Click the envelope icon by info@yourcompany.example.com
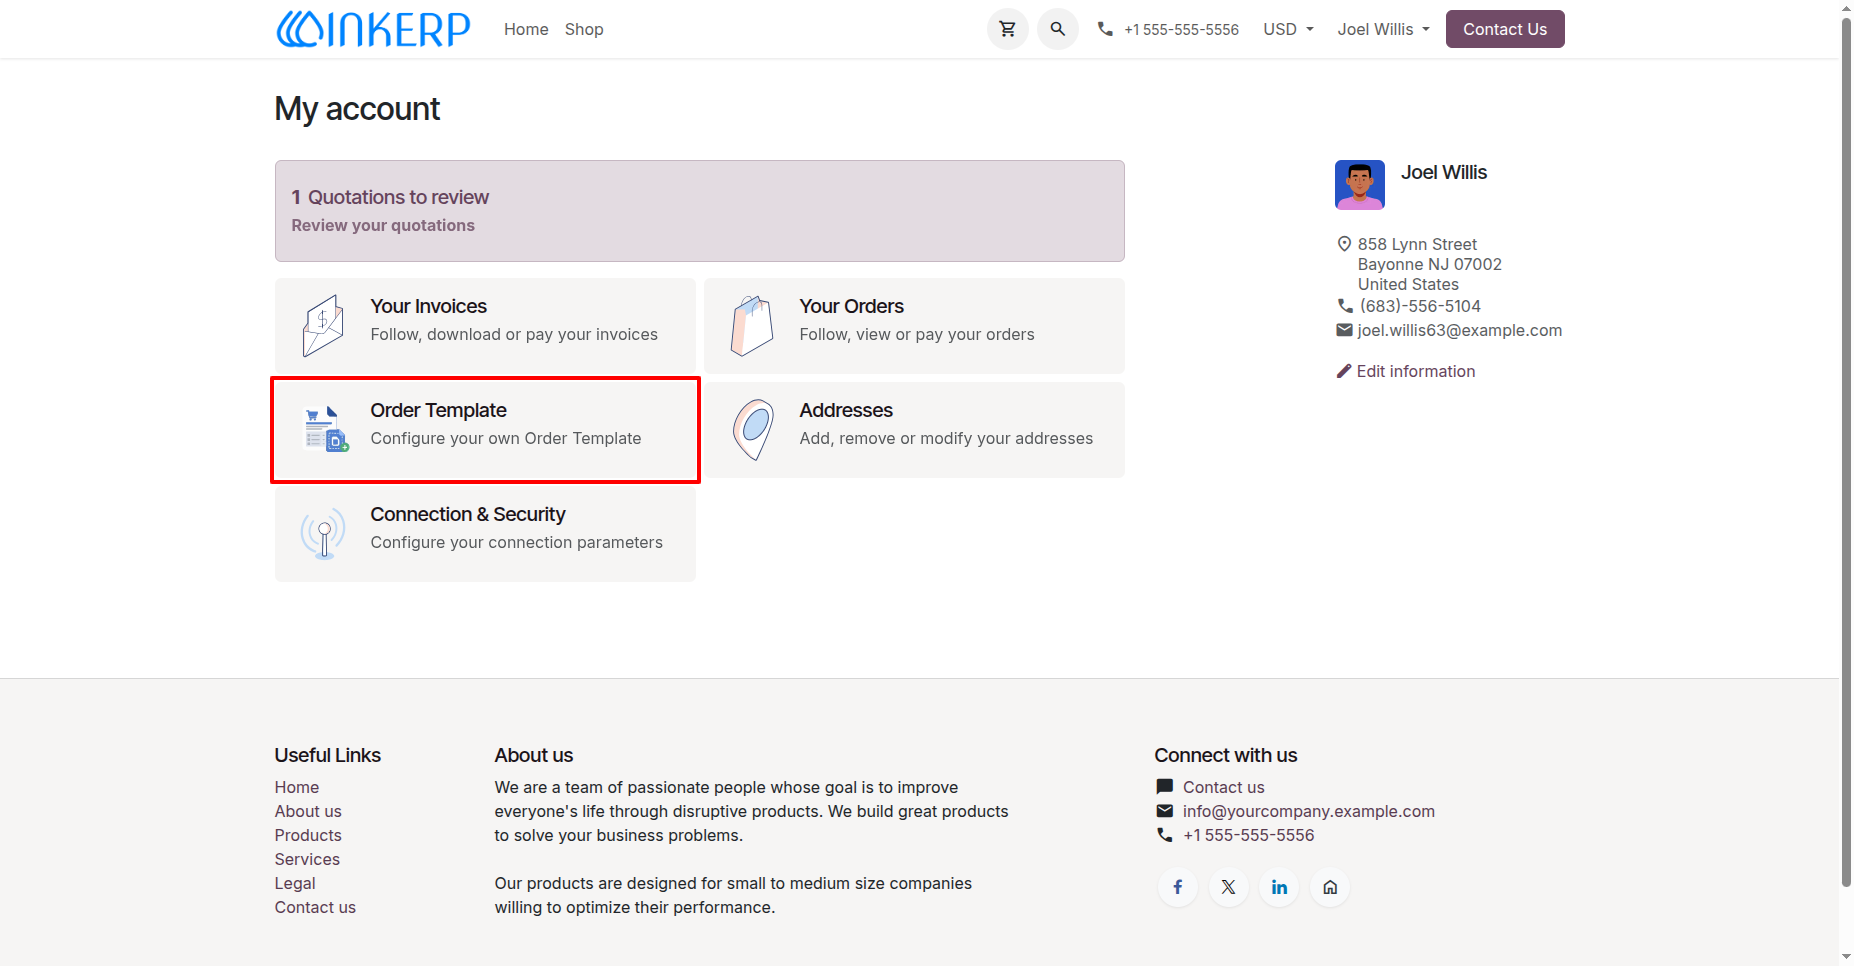The height and width of the screenshot is (966, 1854). click(1164, 811)
